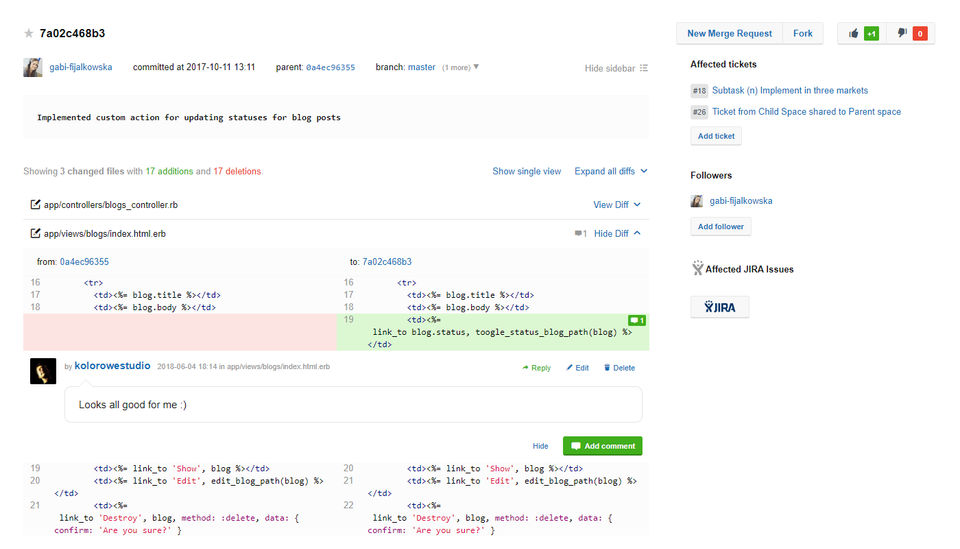The width and height of the screenshot is (960, 549).
Task: Click the thumbs up vote icon
Action: click(854, 33)
